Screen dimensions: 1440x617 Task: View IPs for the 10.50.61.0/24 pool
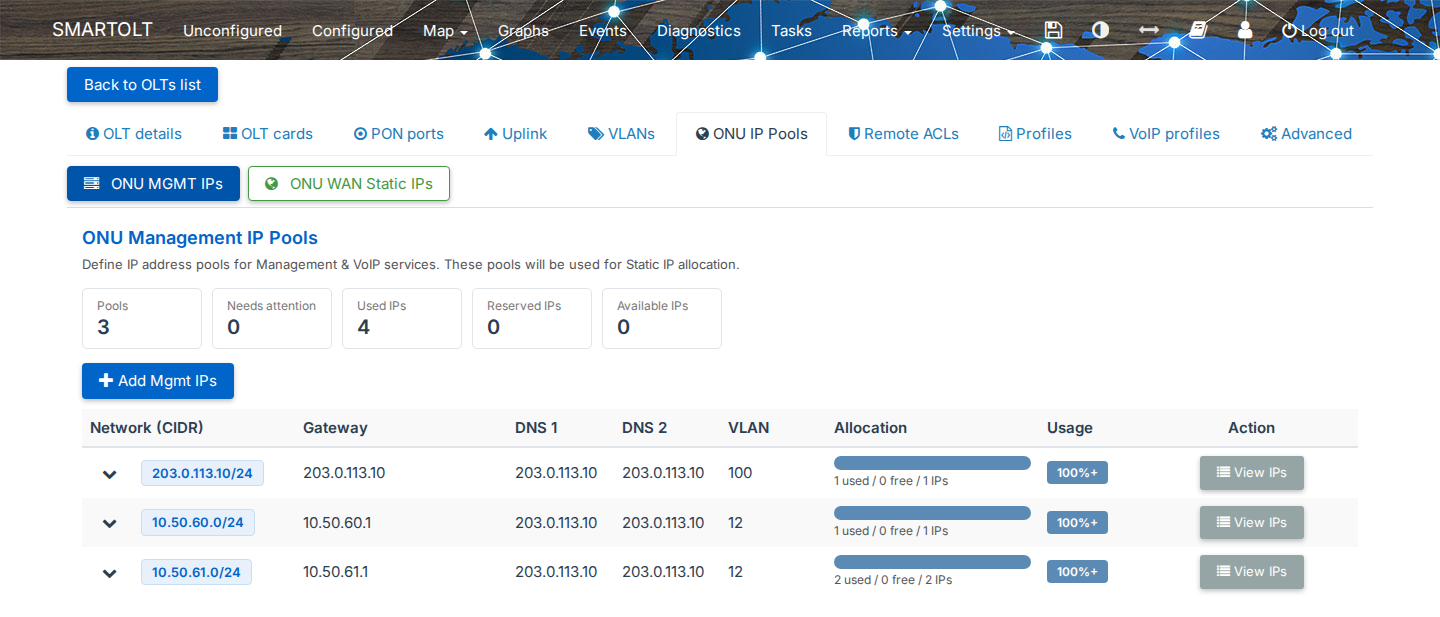(1252, 571)
